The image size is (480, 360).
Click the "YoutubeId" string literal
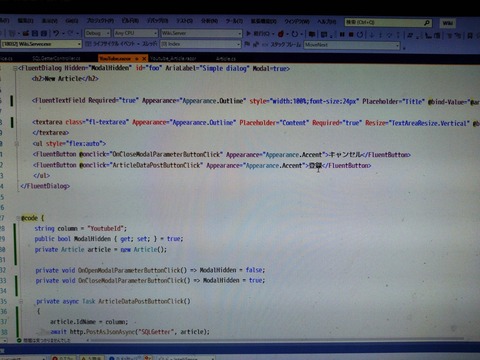click(105, 229)
